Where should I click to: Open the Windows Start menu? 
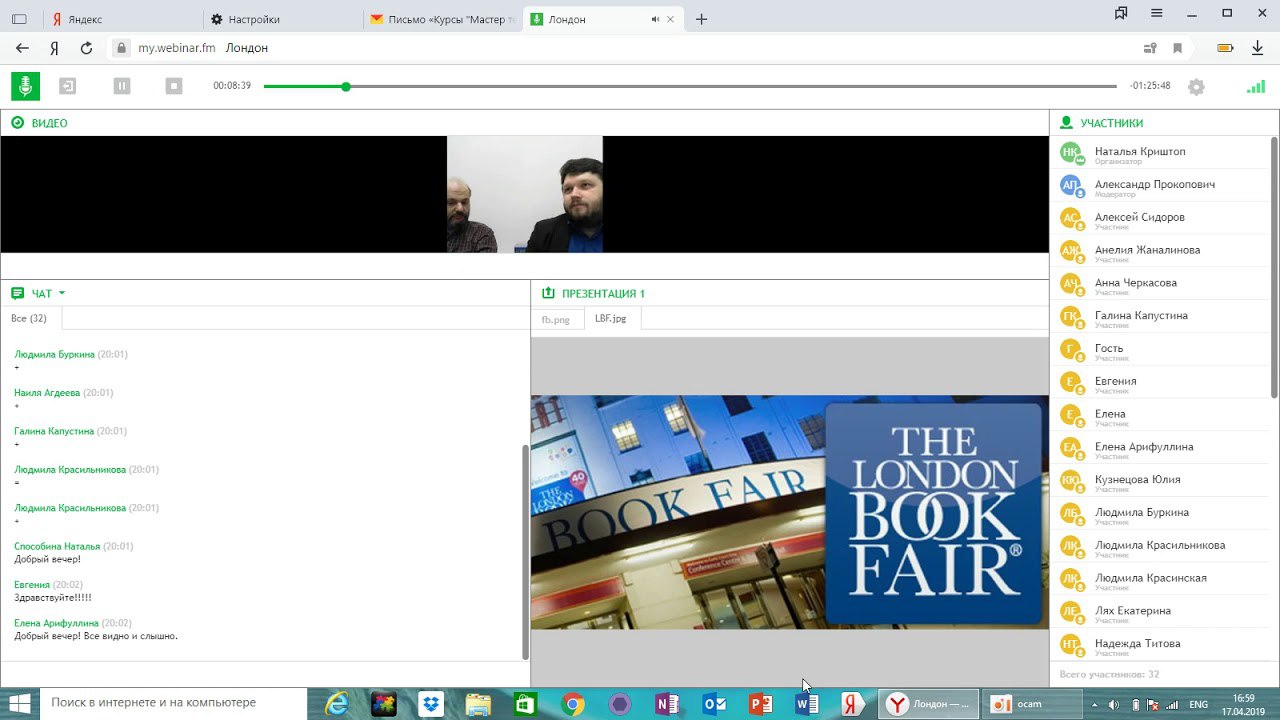pos(19,703)
